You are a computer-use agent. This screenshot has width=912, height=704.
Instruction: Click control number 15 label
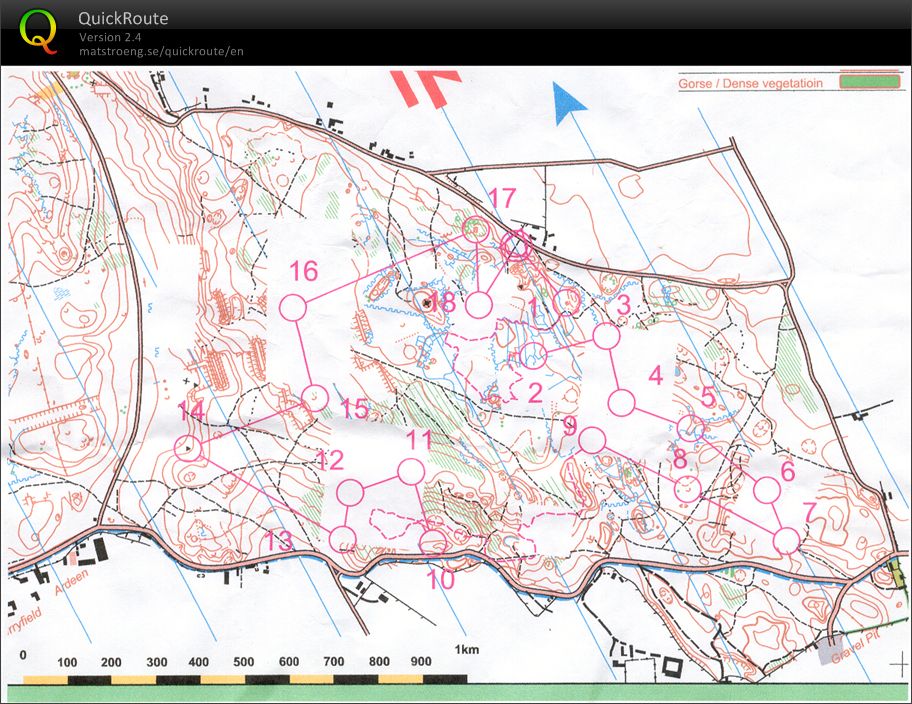point(354,408)
